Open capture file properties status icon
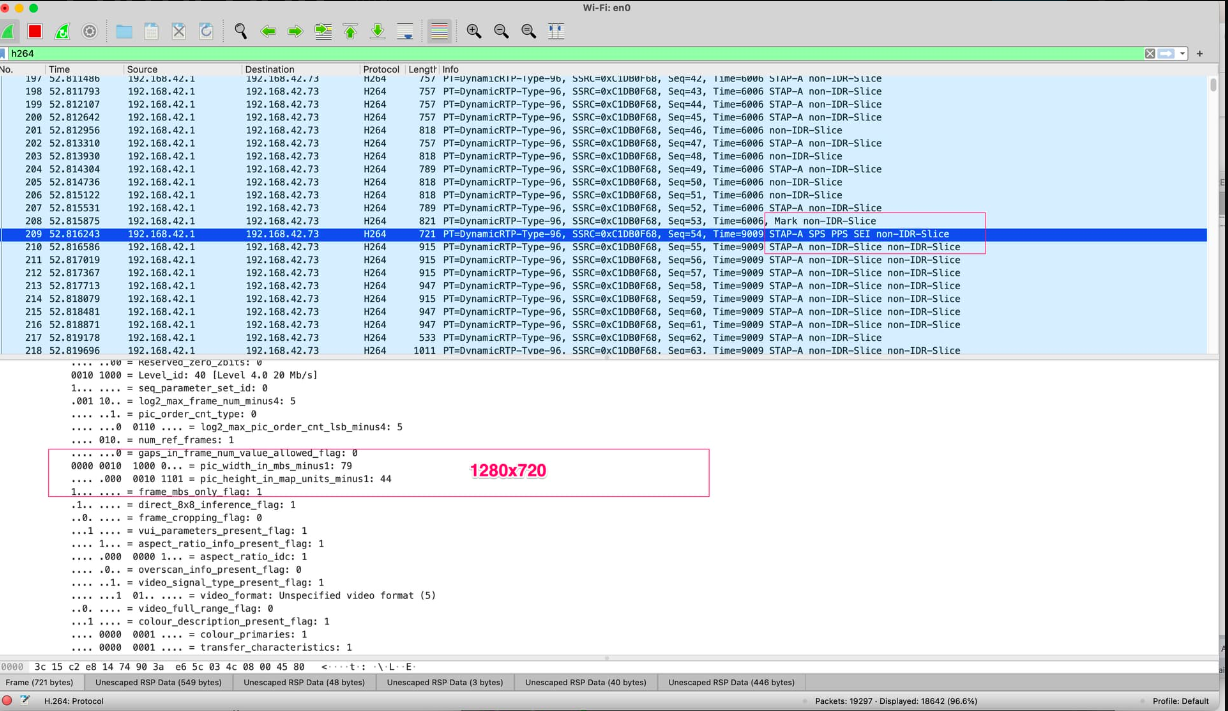The image size is (1228, 711). pos(25,701)
